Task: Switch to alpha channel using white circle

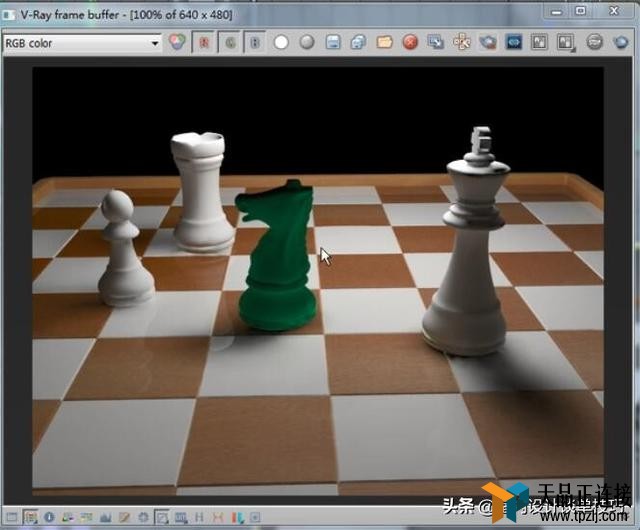Action: [281, 42]
